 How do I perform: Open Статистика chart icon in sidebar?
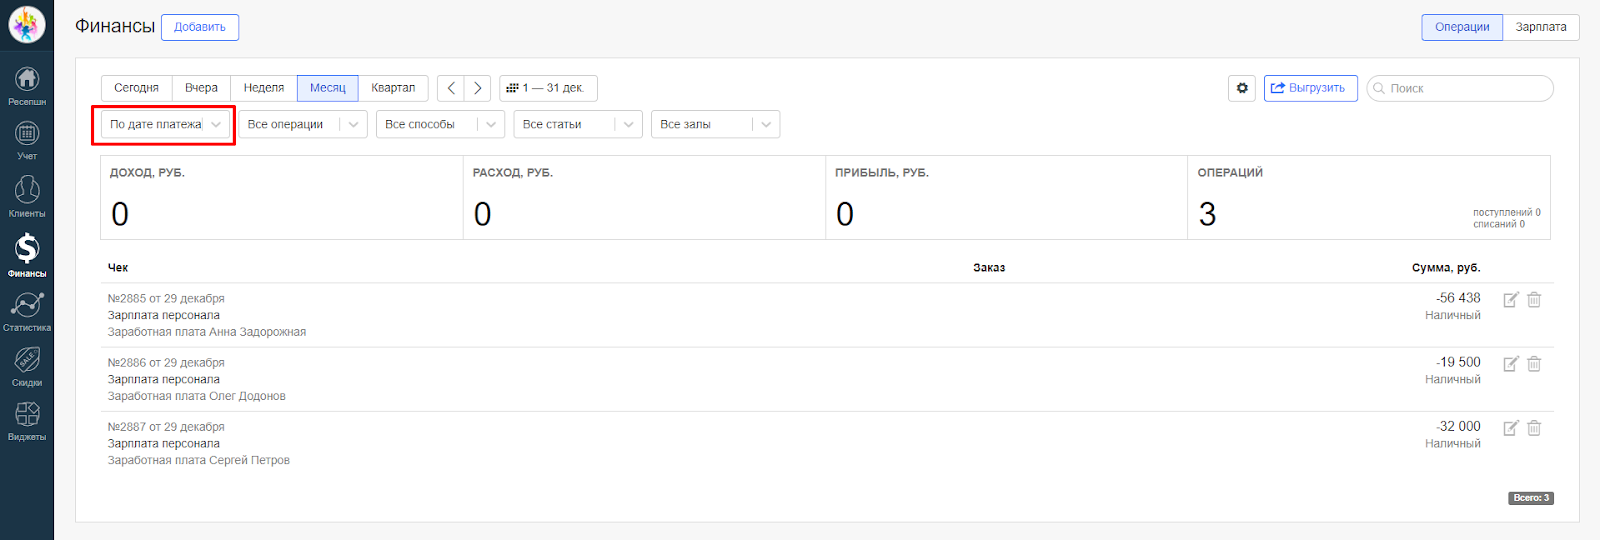click(x=27, y=310)
